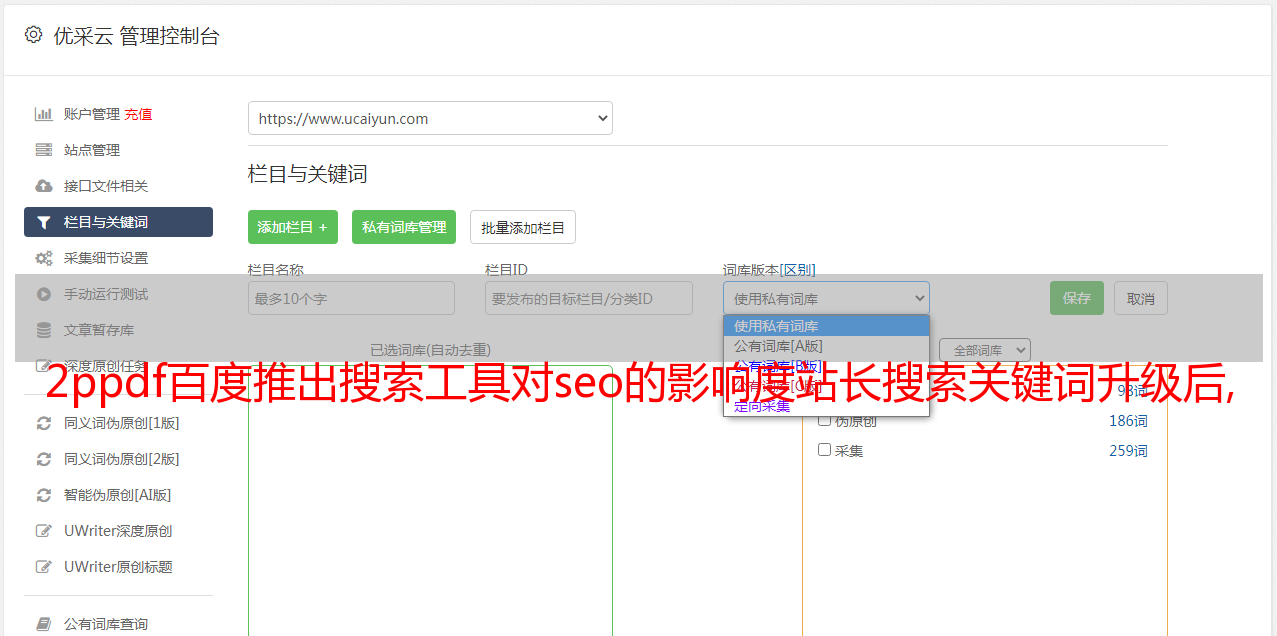Screen dimensions: 1277x636
Task: Open 站点管理 in the sidebar
Action: [92, 150]
